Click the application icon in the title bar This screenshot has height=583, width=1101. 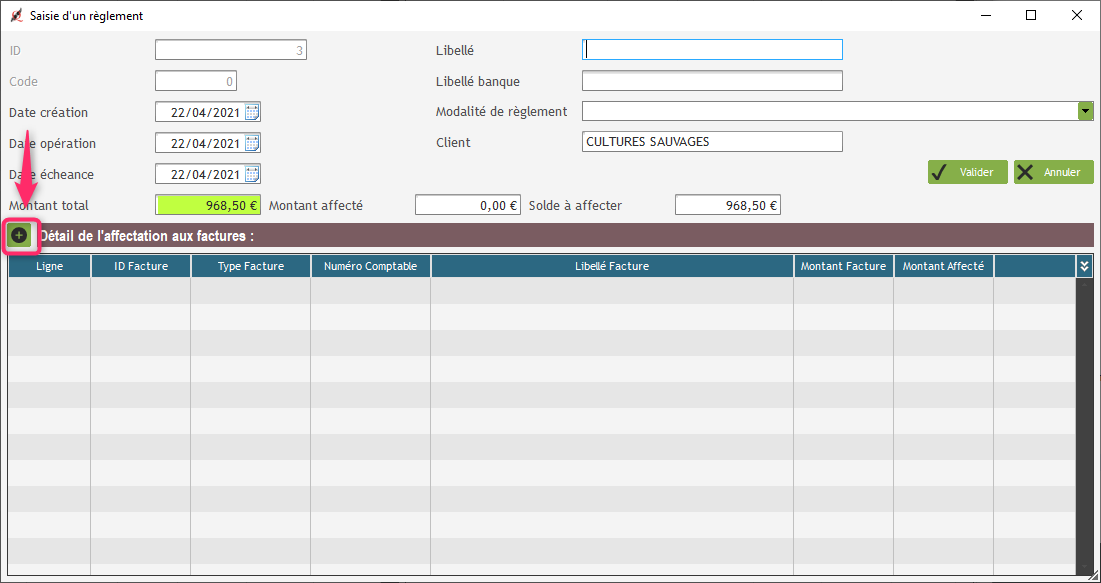(x=17, y=15)
